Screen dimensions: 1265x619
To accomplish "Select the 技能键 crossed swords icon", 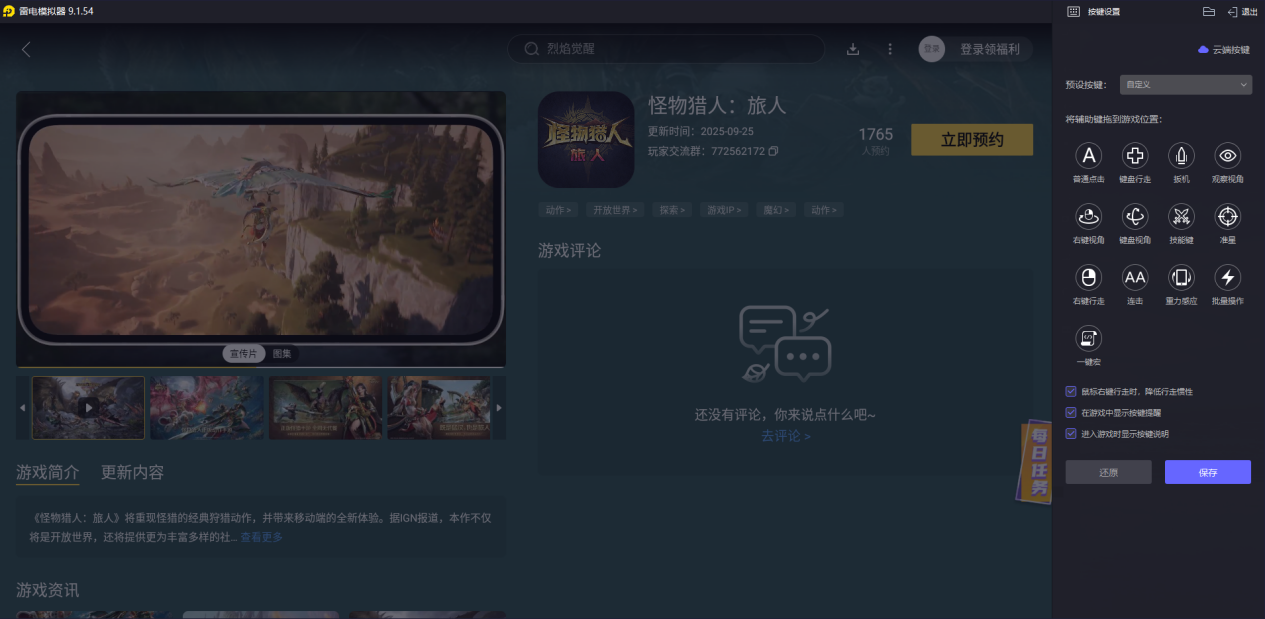I will pos(1181,216).
